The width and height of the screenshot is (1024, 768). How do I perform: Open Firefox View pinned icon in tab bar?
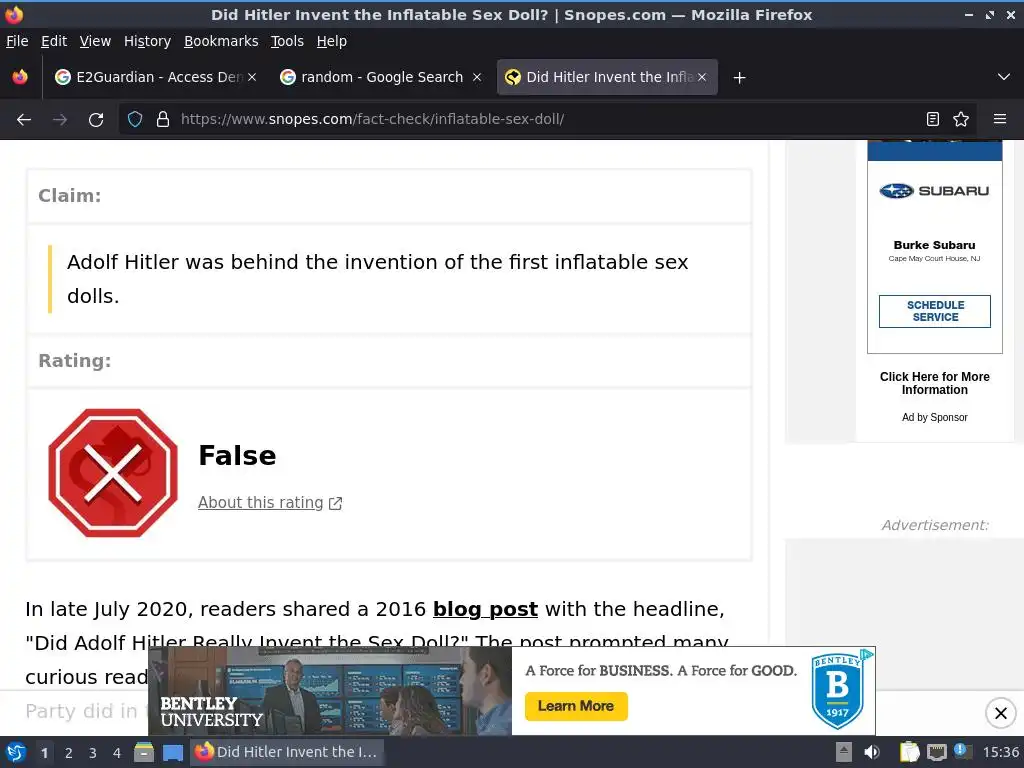tap(20, 77)
